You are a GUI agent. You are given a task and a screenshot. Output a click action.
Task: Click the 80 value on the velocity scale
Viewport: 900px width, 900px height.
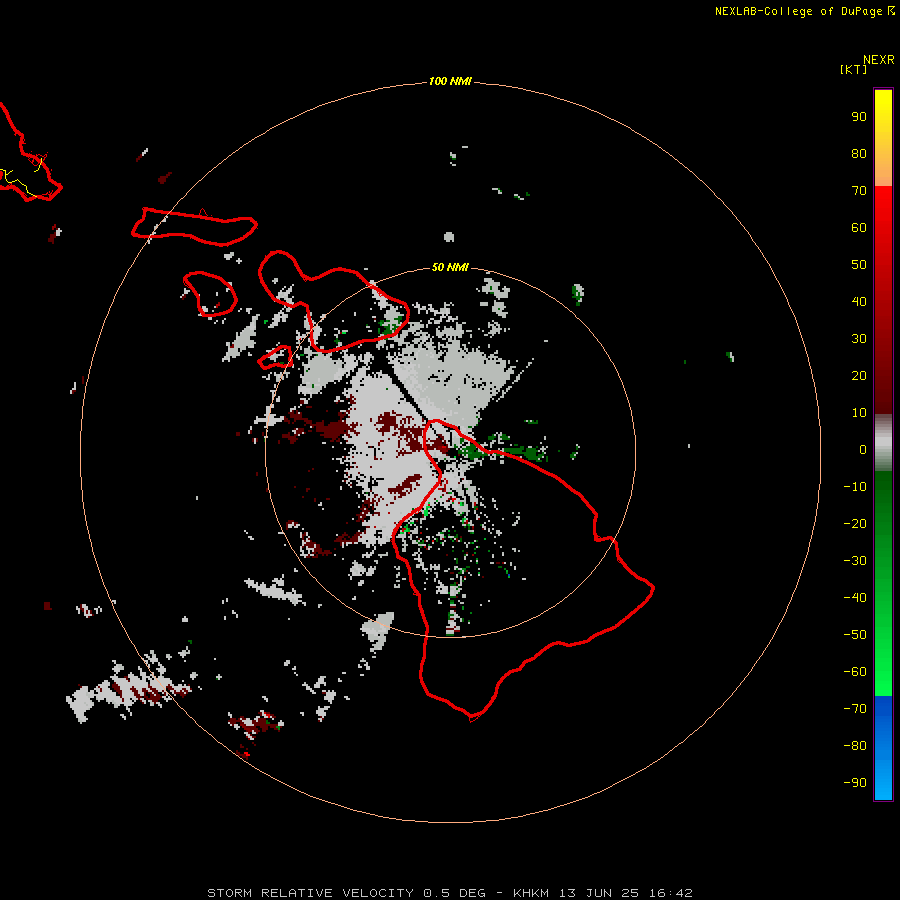point(859,154)
